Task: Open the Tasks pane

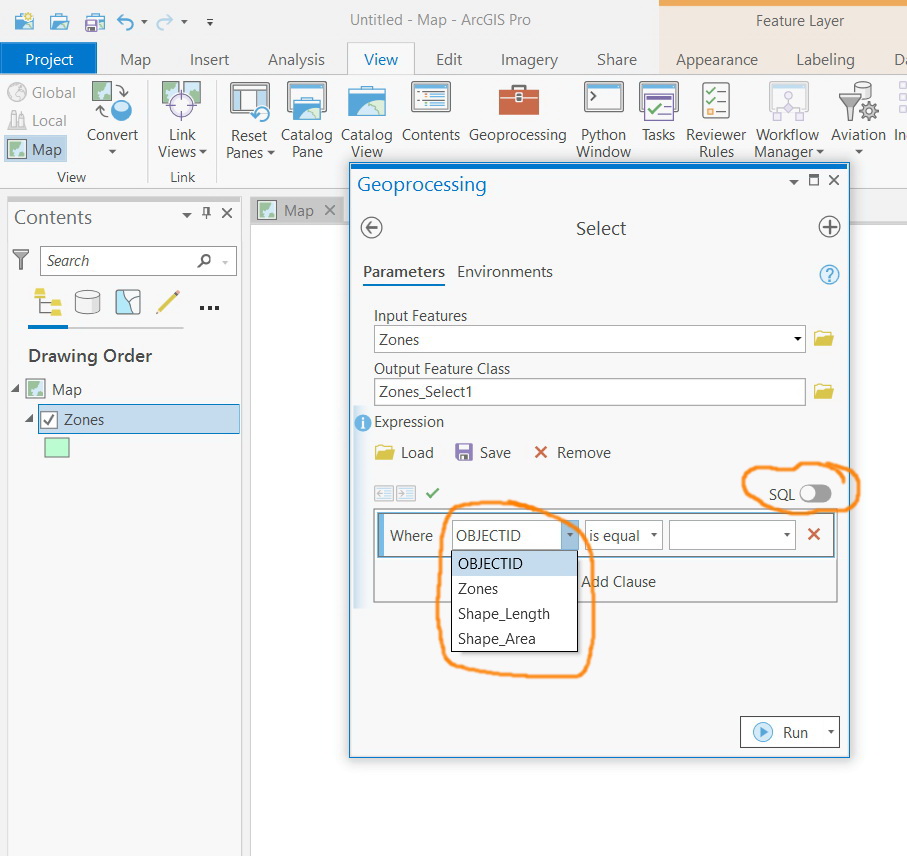Action: [658, 112]
